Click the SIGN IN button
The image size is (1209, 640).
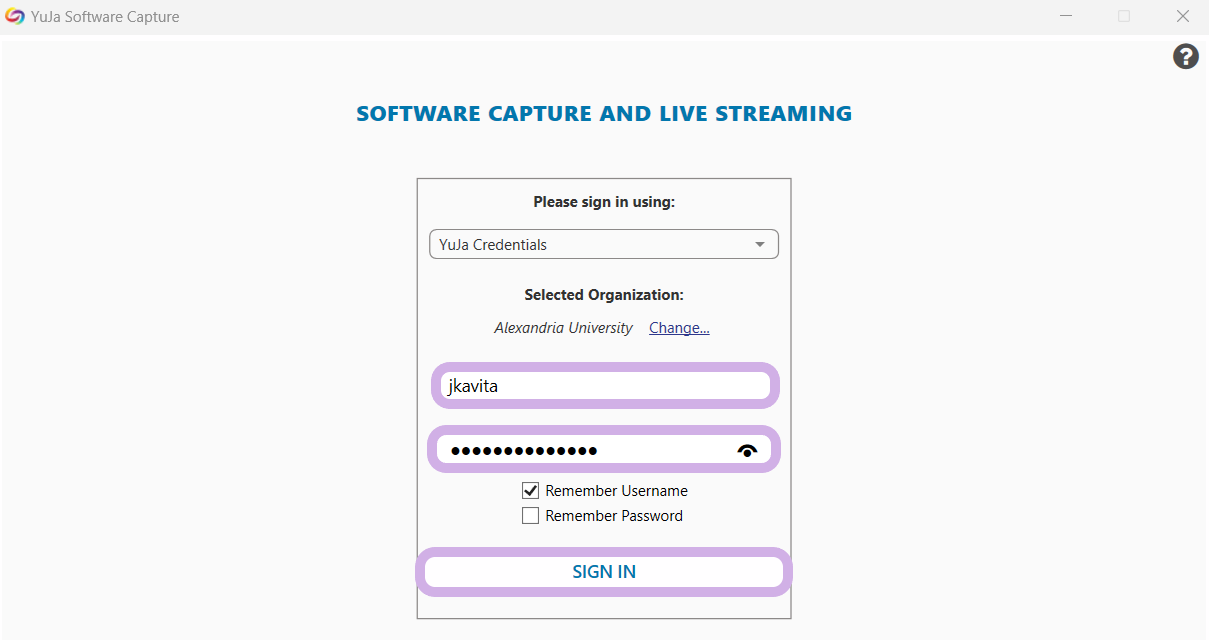click(604, 572)
